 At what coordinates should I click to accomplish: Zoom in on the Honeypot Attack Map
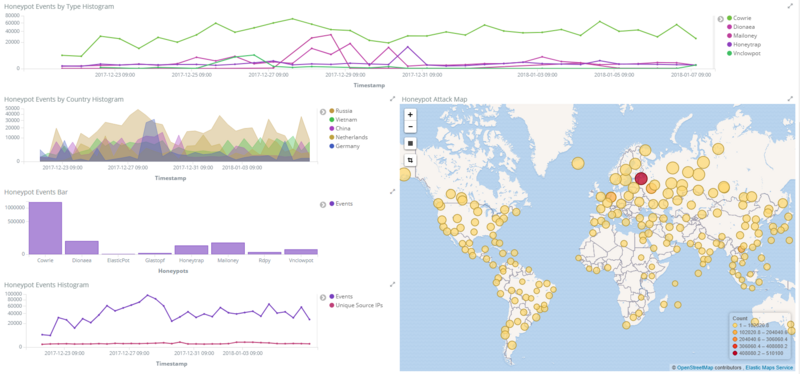pos(410,115)
